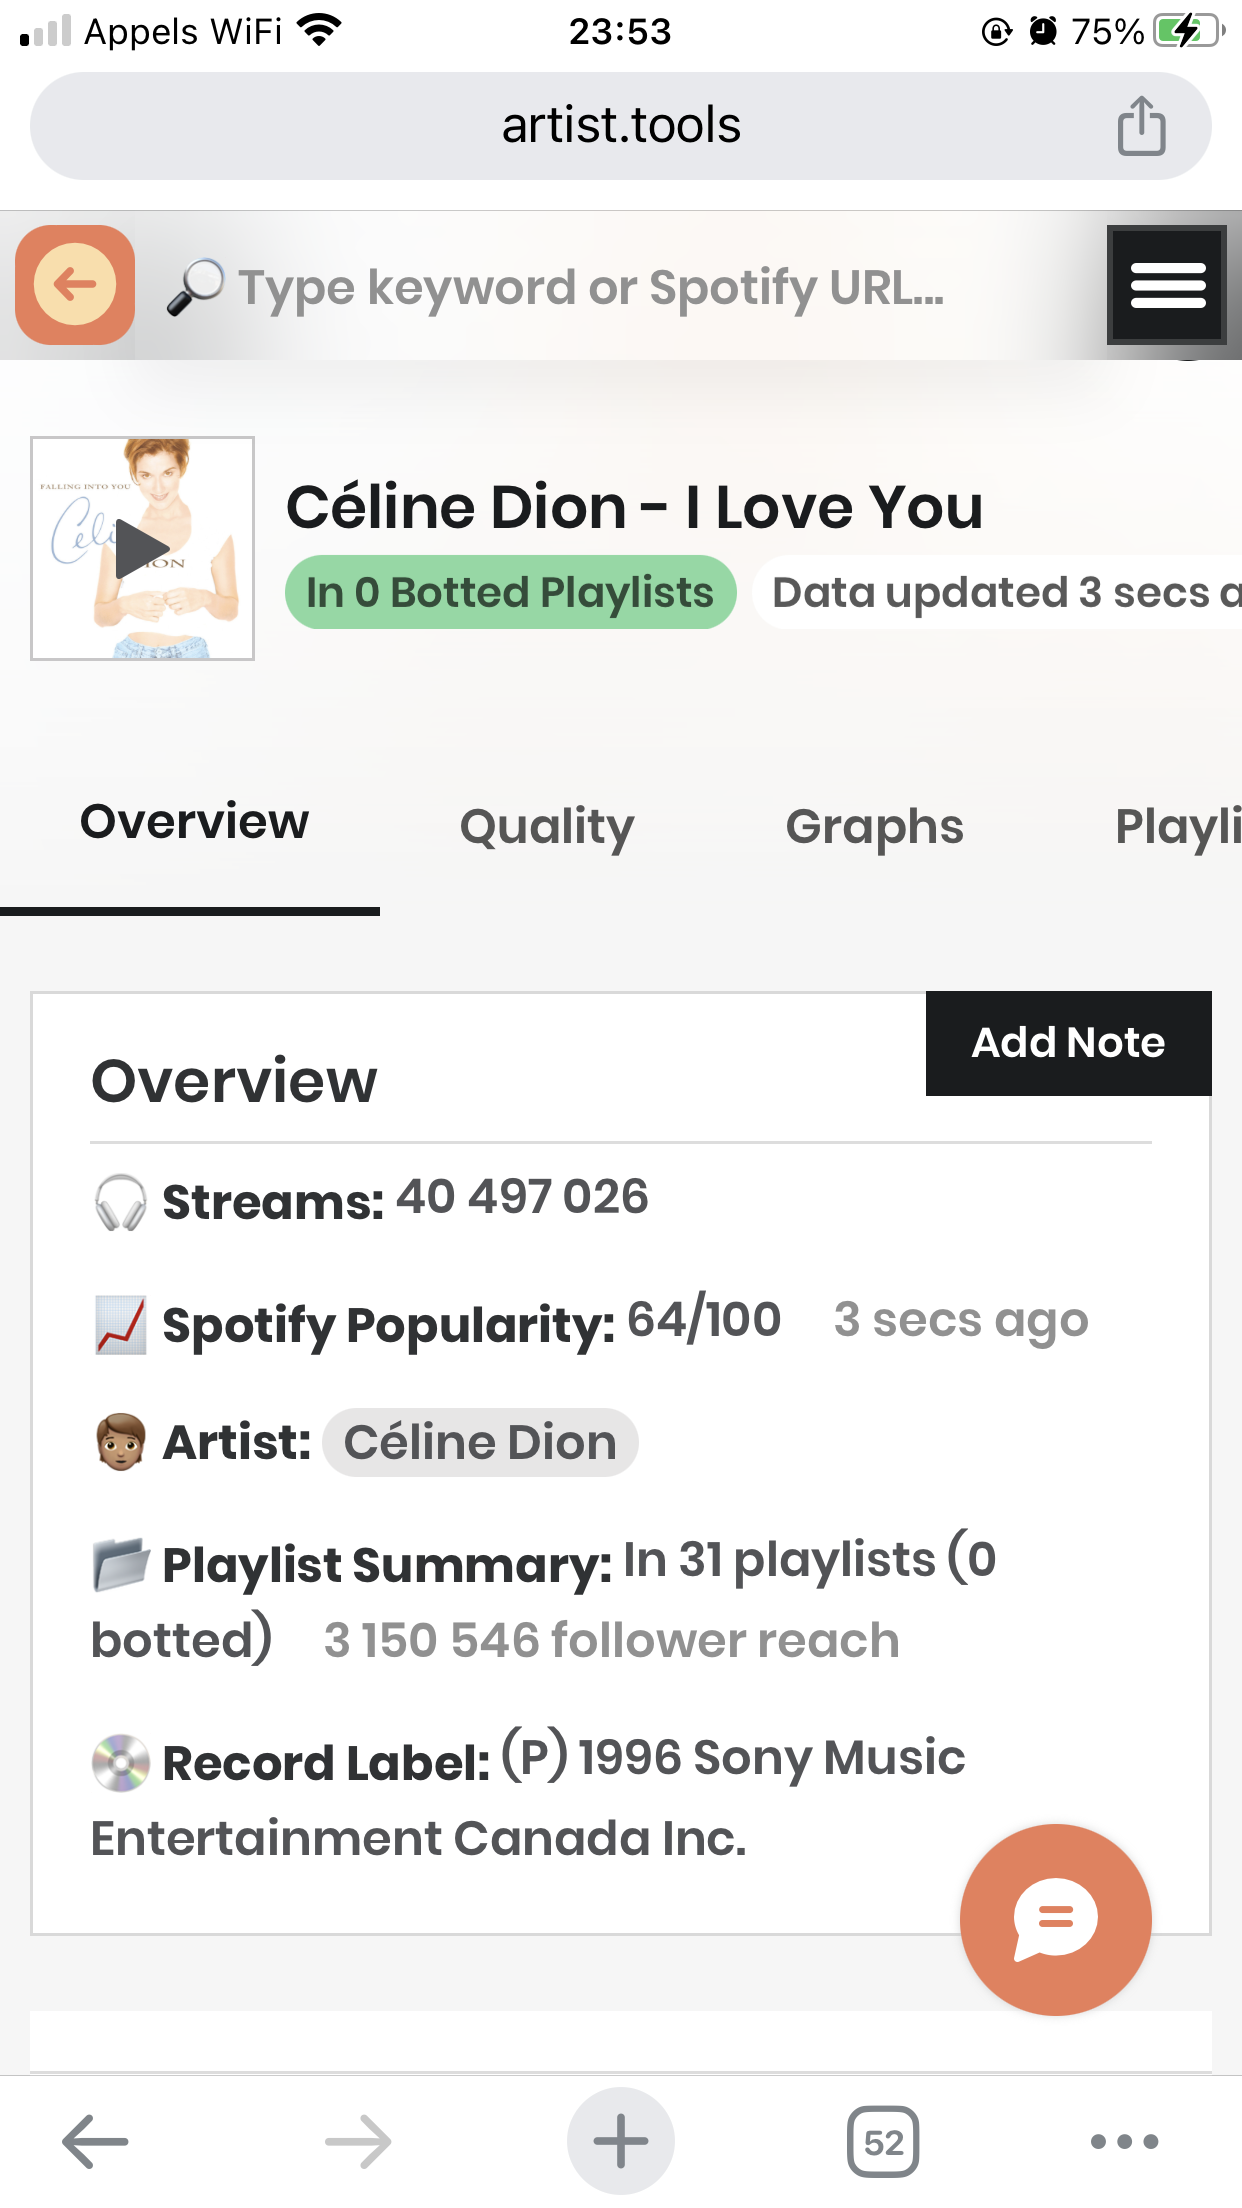Switch to the Quality tab
Viewport: 1242px width, 2208px height.
pos(546,826)
